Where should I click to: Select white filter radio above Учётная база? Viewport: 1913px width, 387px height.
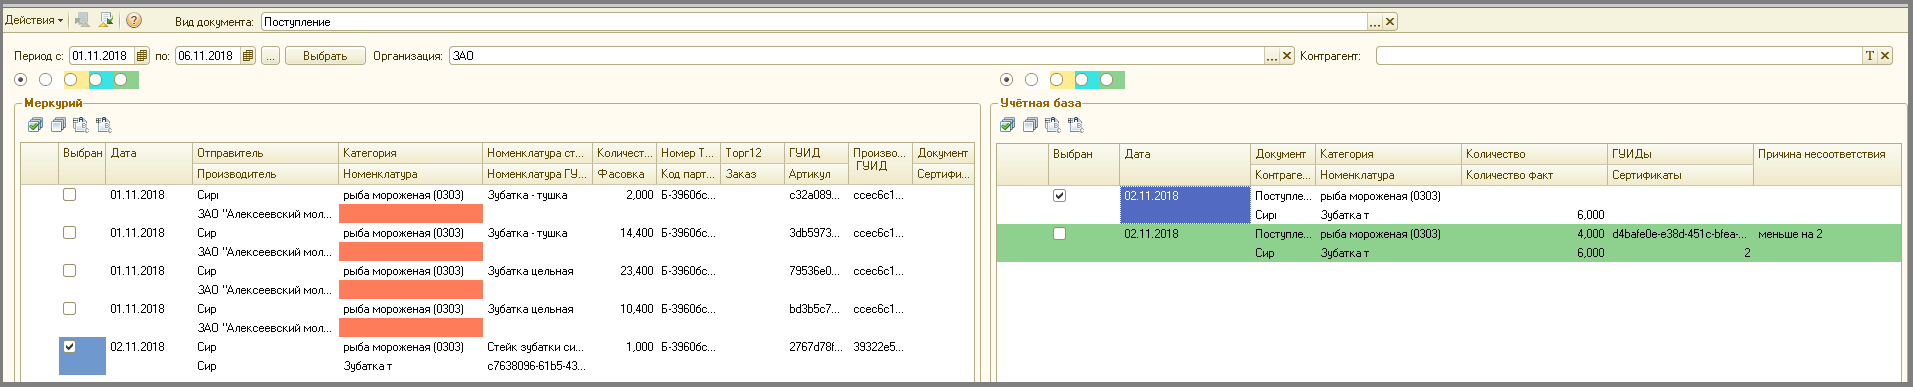click(x=1032, y=80)
